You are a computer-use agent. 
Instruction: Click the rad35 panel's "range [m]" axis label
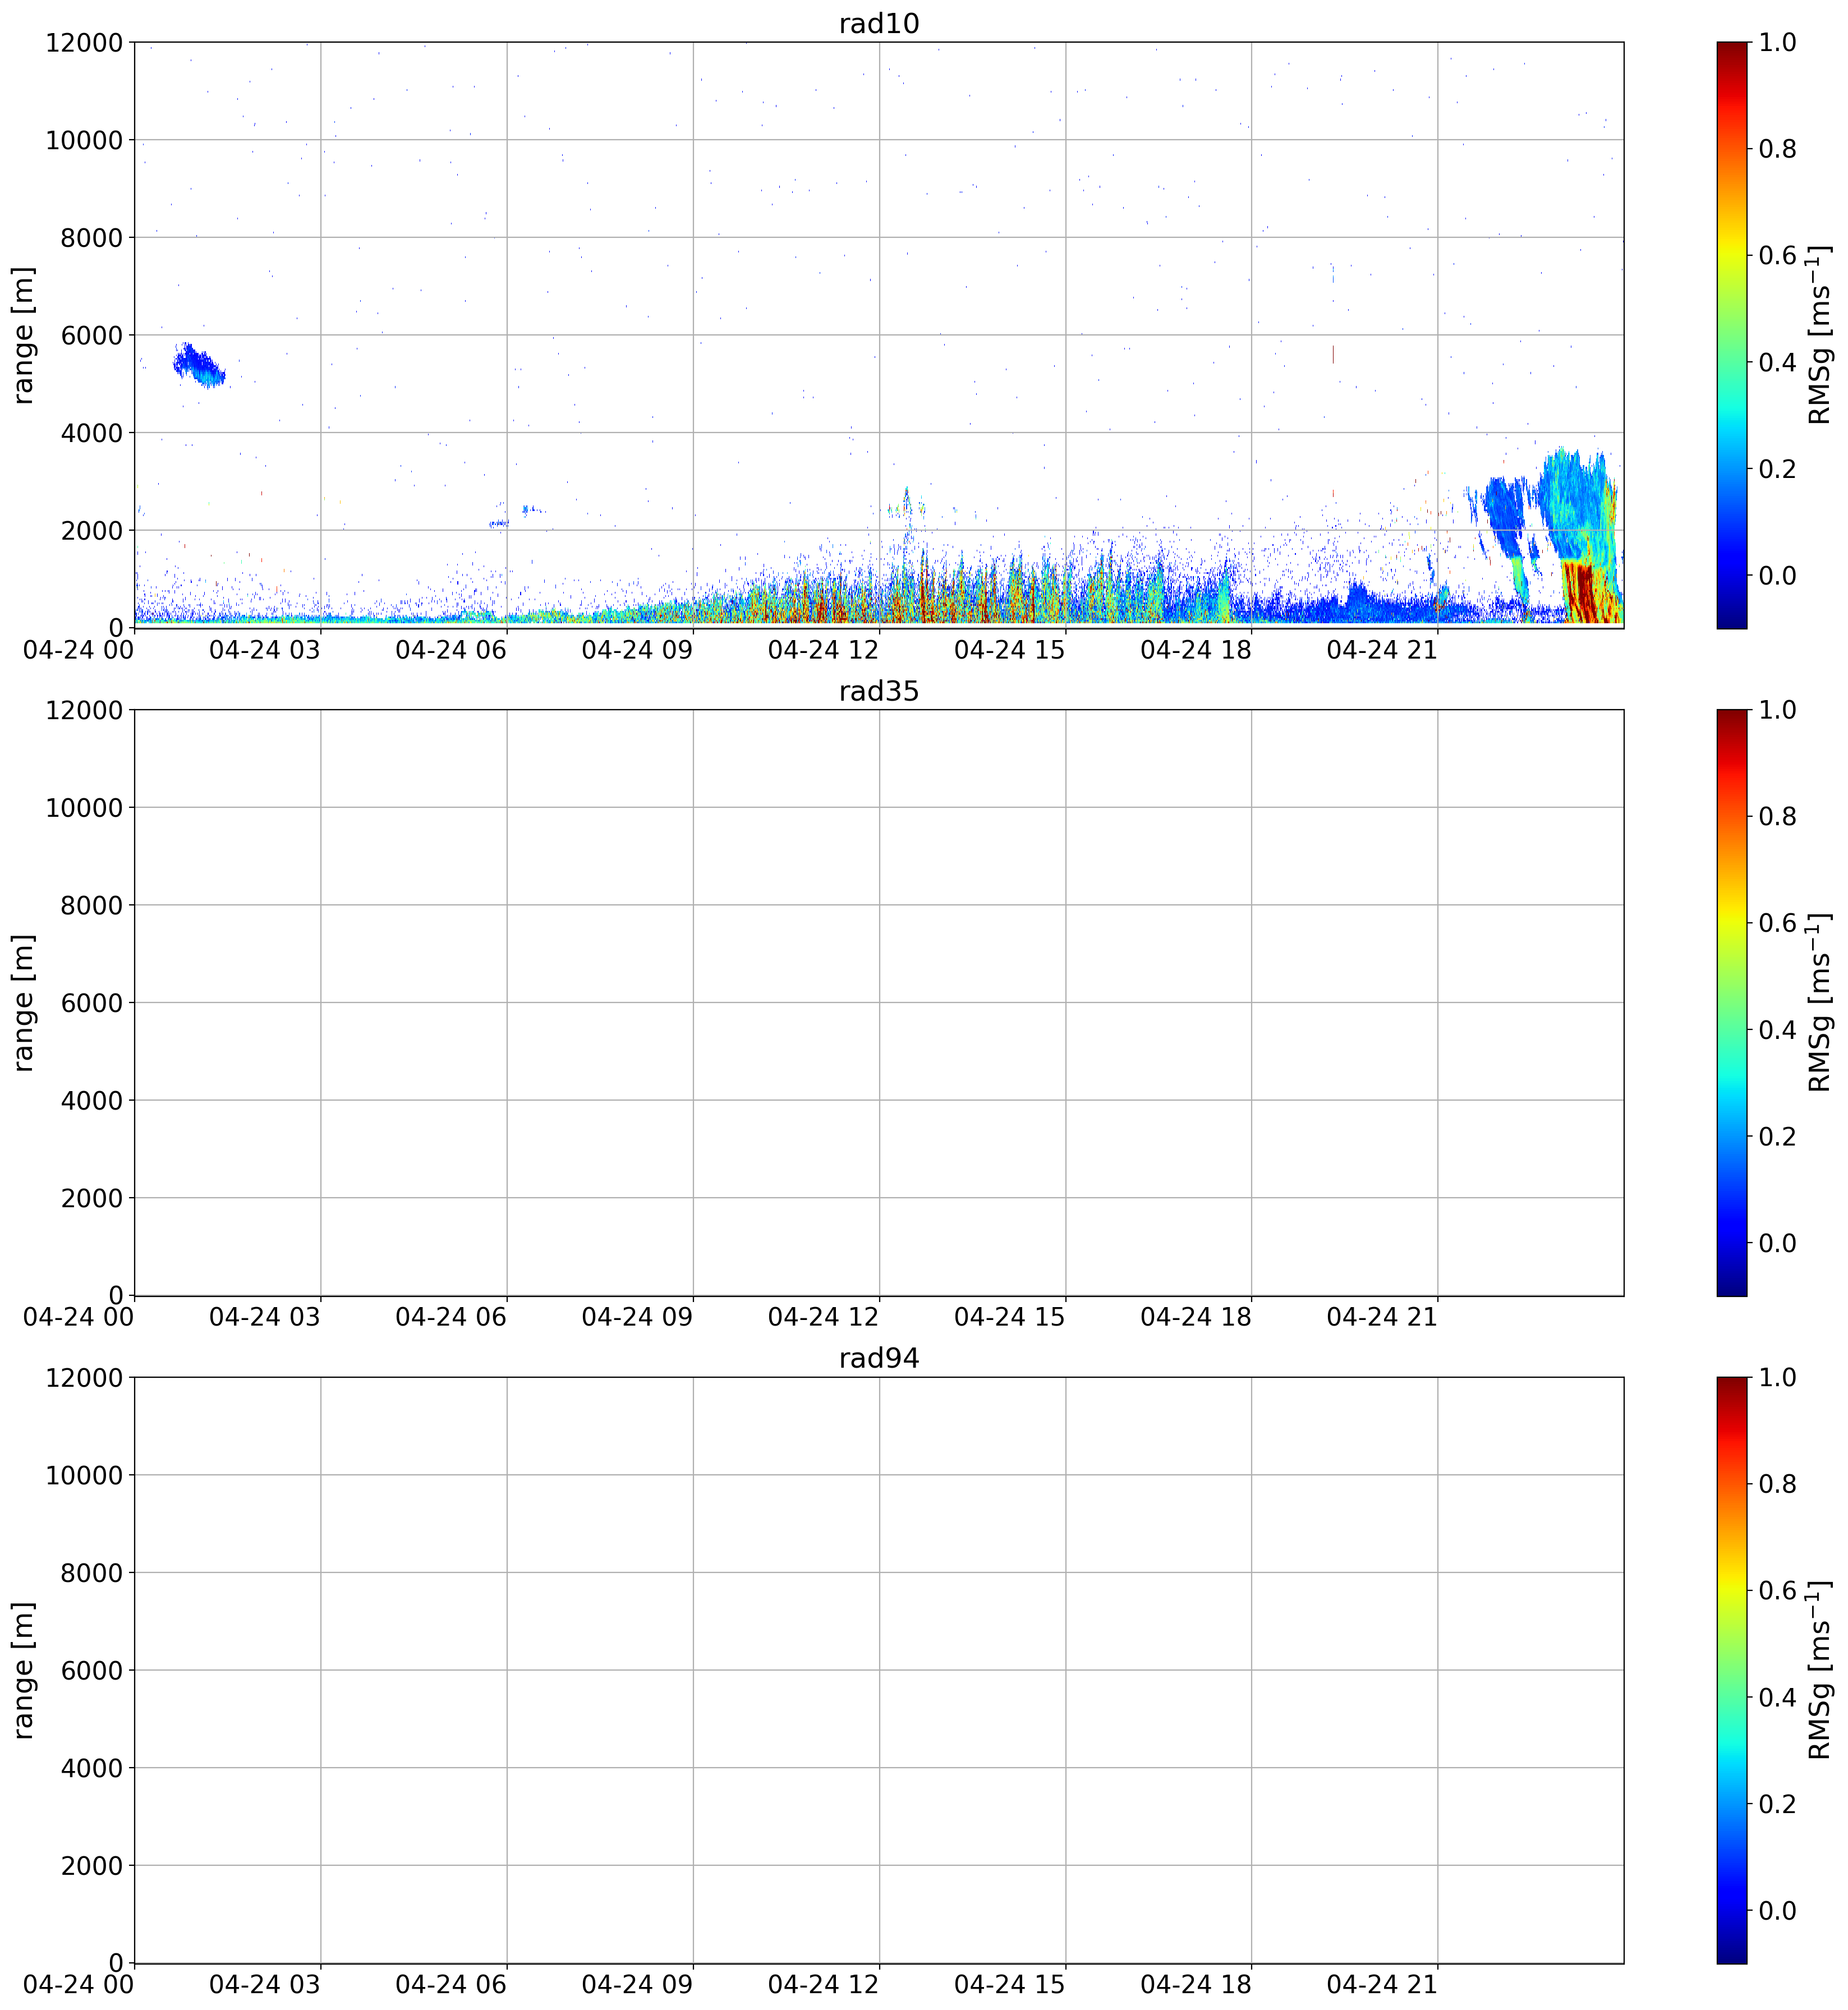[24, 1003]
